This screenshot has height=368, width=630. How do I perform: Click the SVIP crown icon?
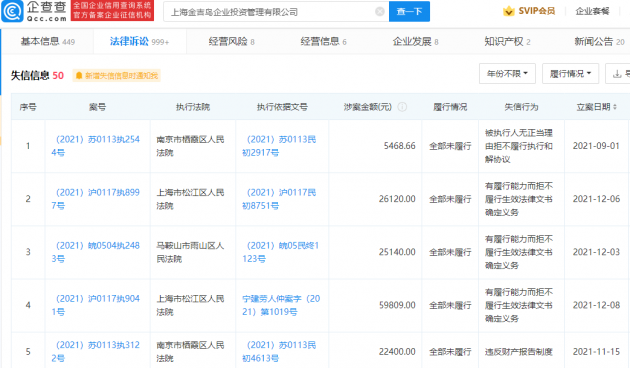click(x=509, y=11)
